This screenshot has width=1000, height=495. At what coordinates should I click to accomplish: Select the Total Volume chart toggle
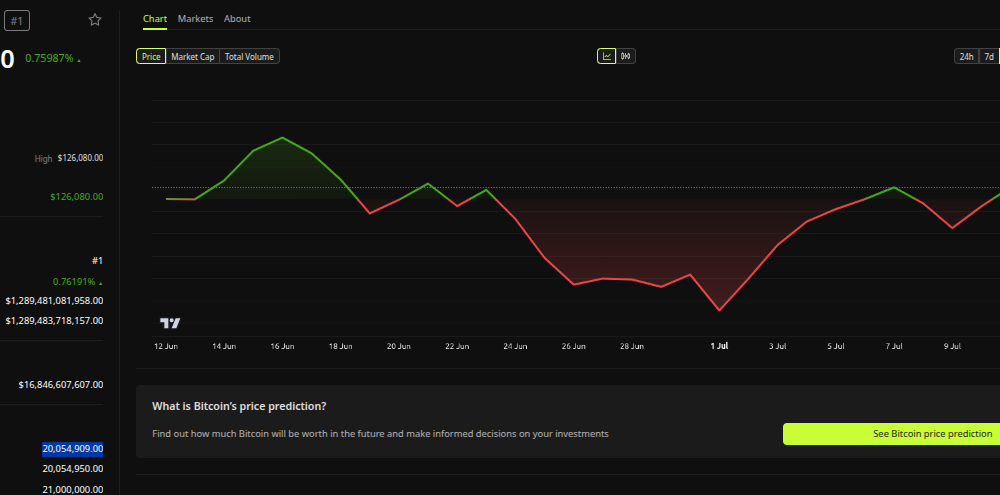[x=249, y=57]
